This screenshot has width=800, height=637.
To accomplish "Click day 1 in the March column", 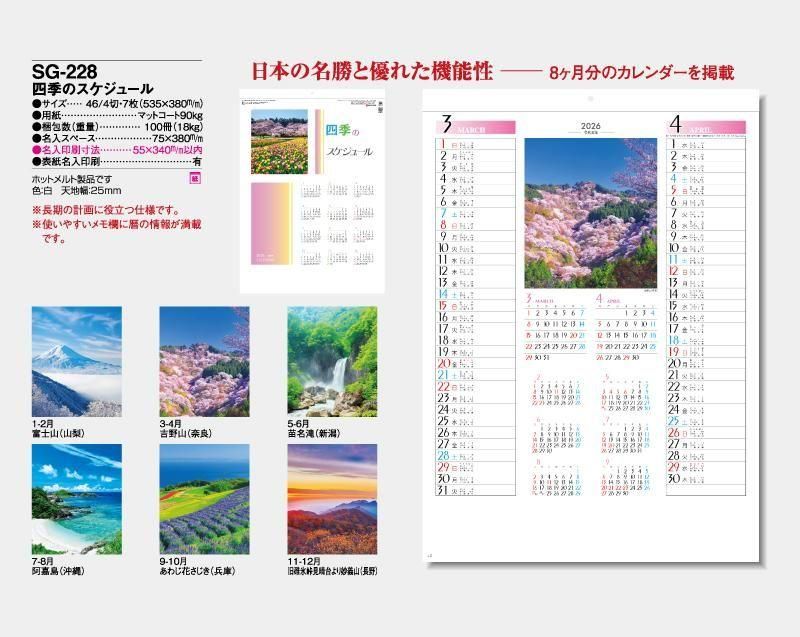I will (476, 144).
